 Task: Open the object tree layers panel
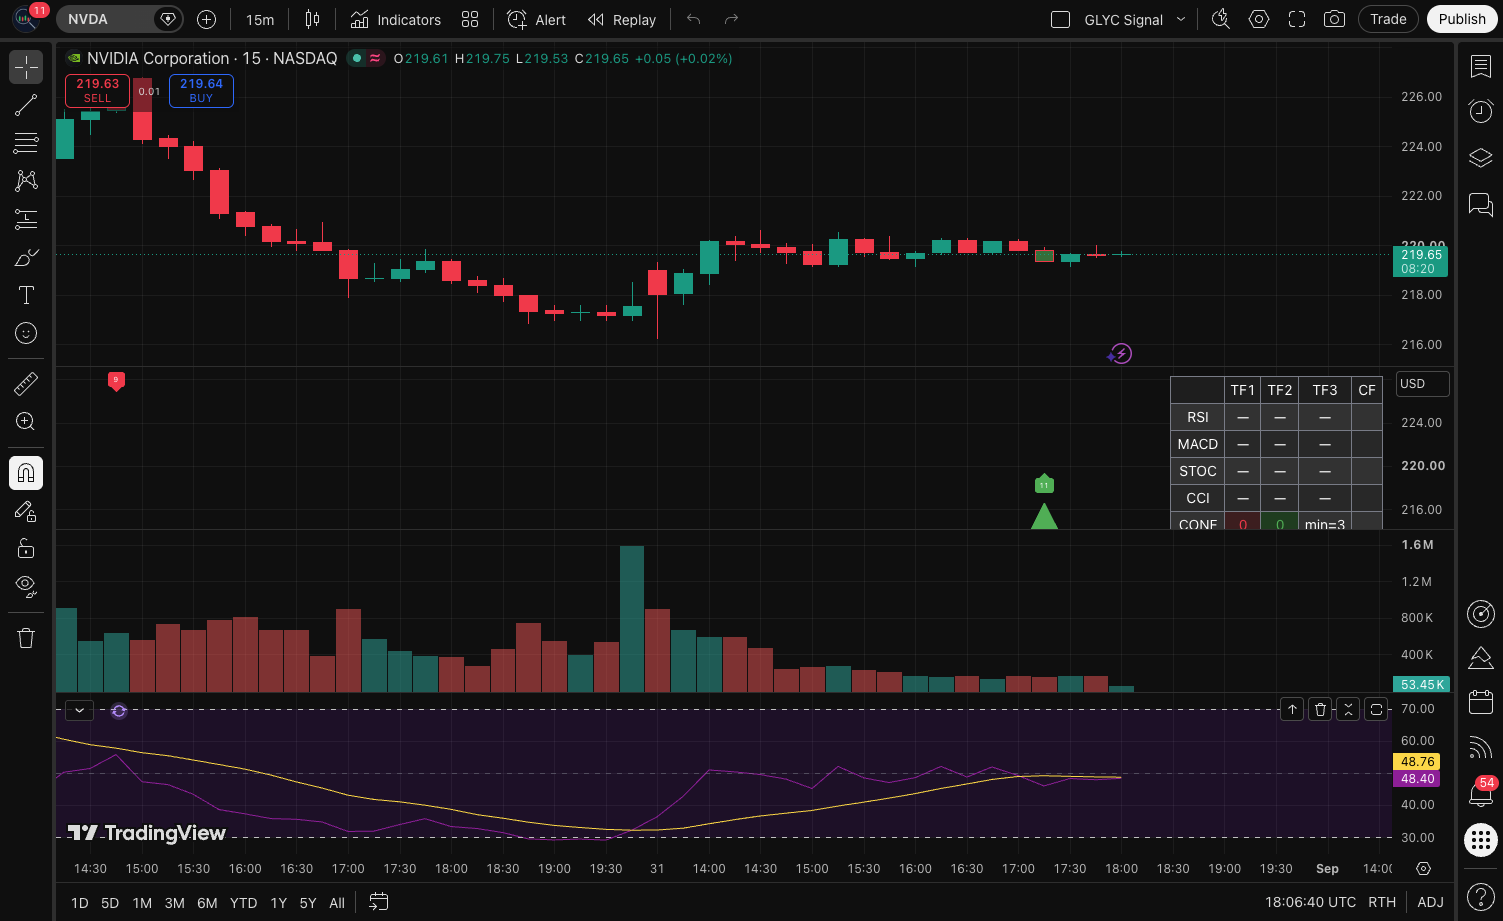1480,158
